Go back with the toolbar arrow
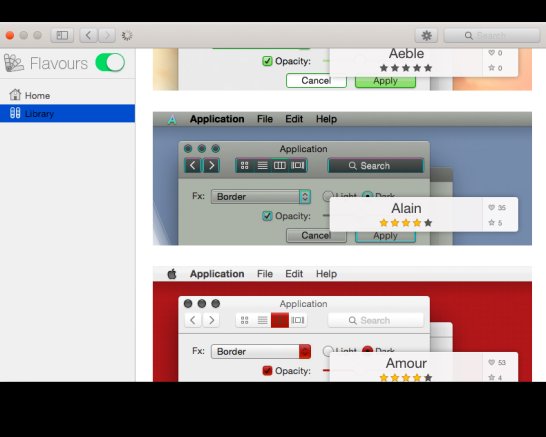546x437 pixels. (x=88, y=36)
